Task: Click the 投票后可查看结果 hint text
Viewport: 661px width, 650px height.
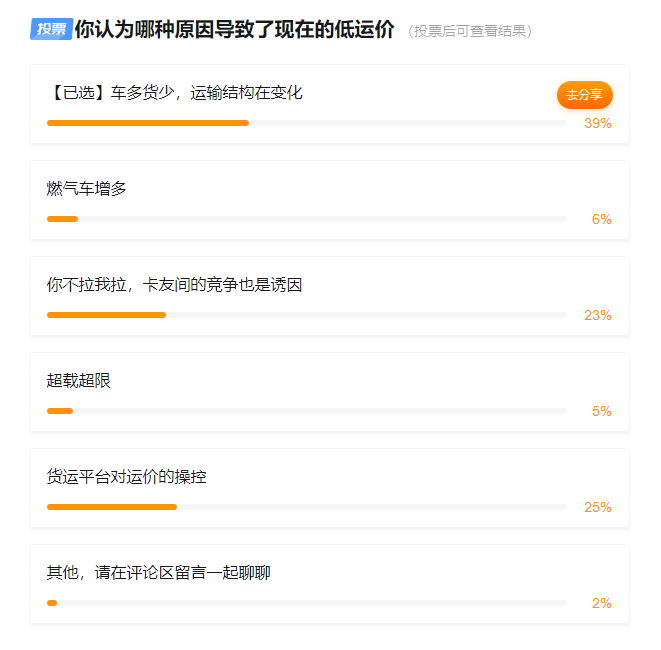Action: coord(470,31)
